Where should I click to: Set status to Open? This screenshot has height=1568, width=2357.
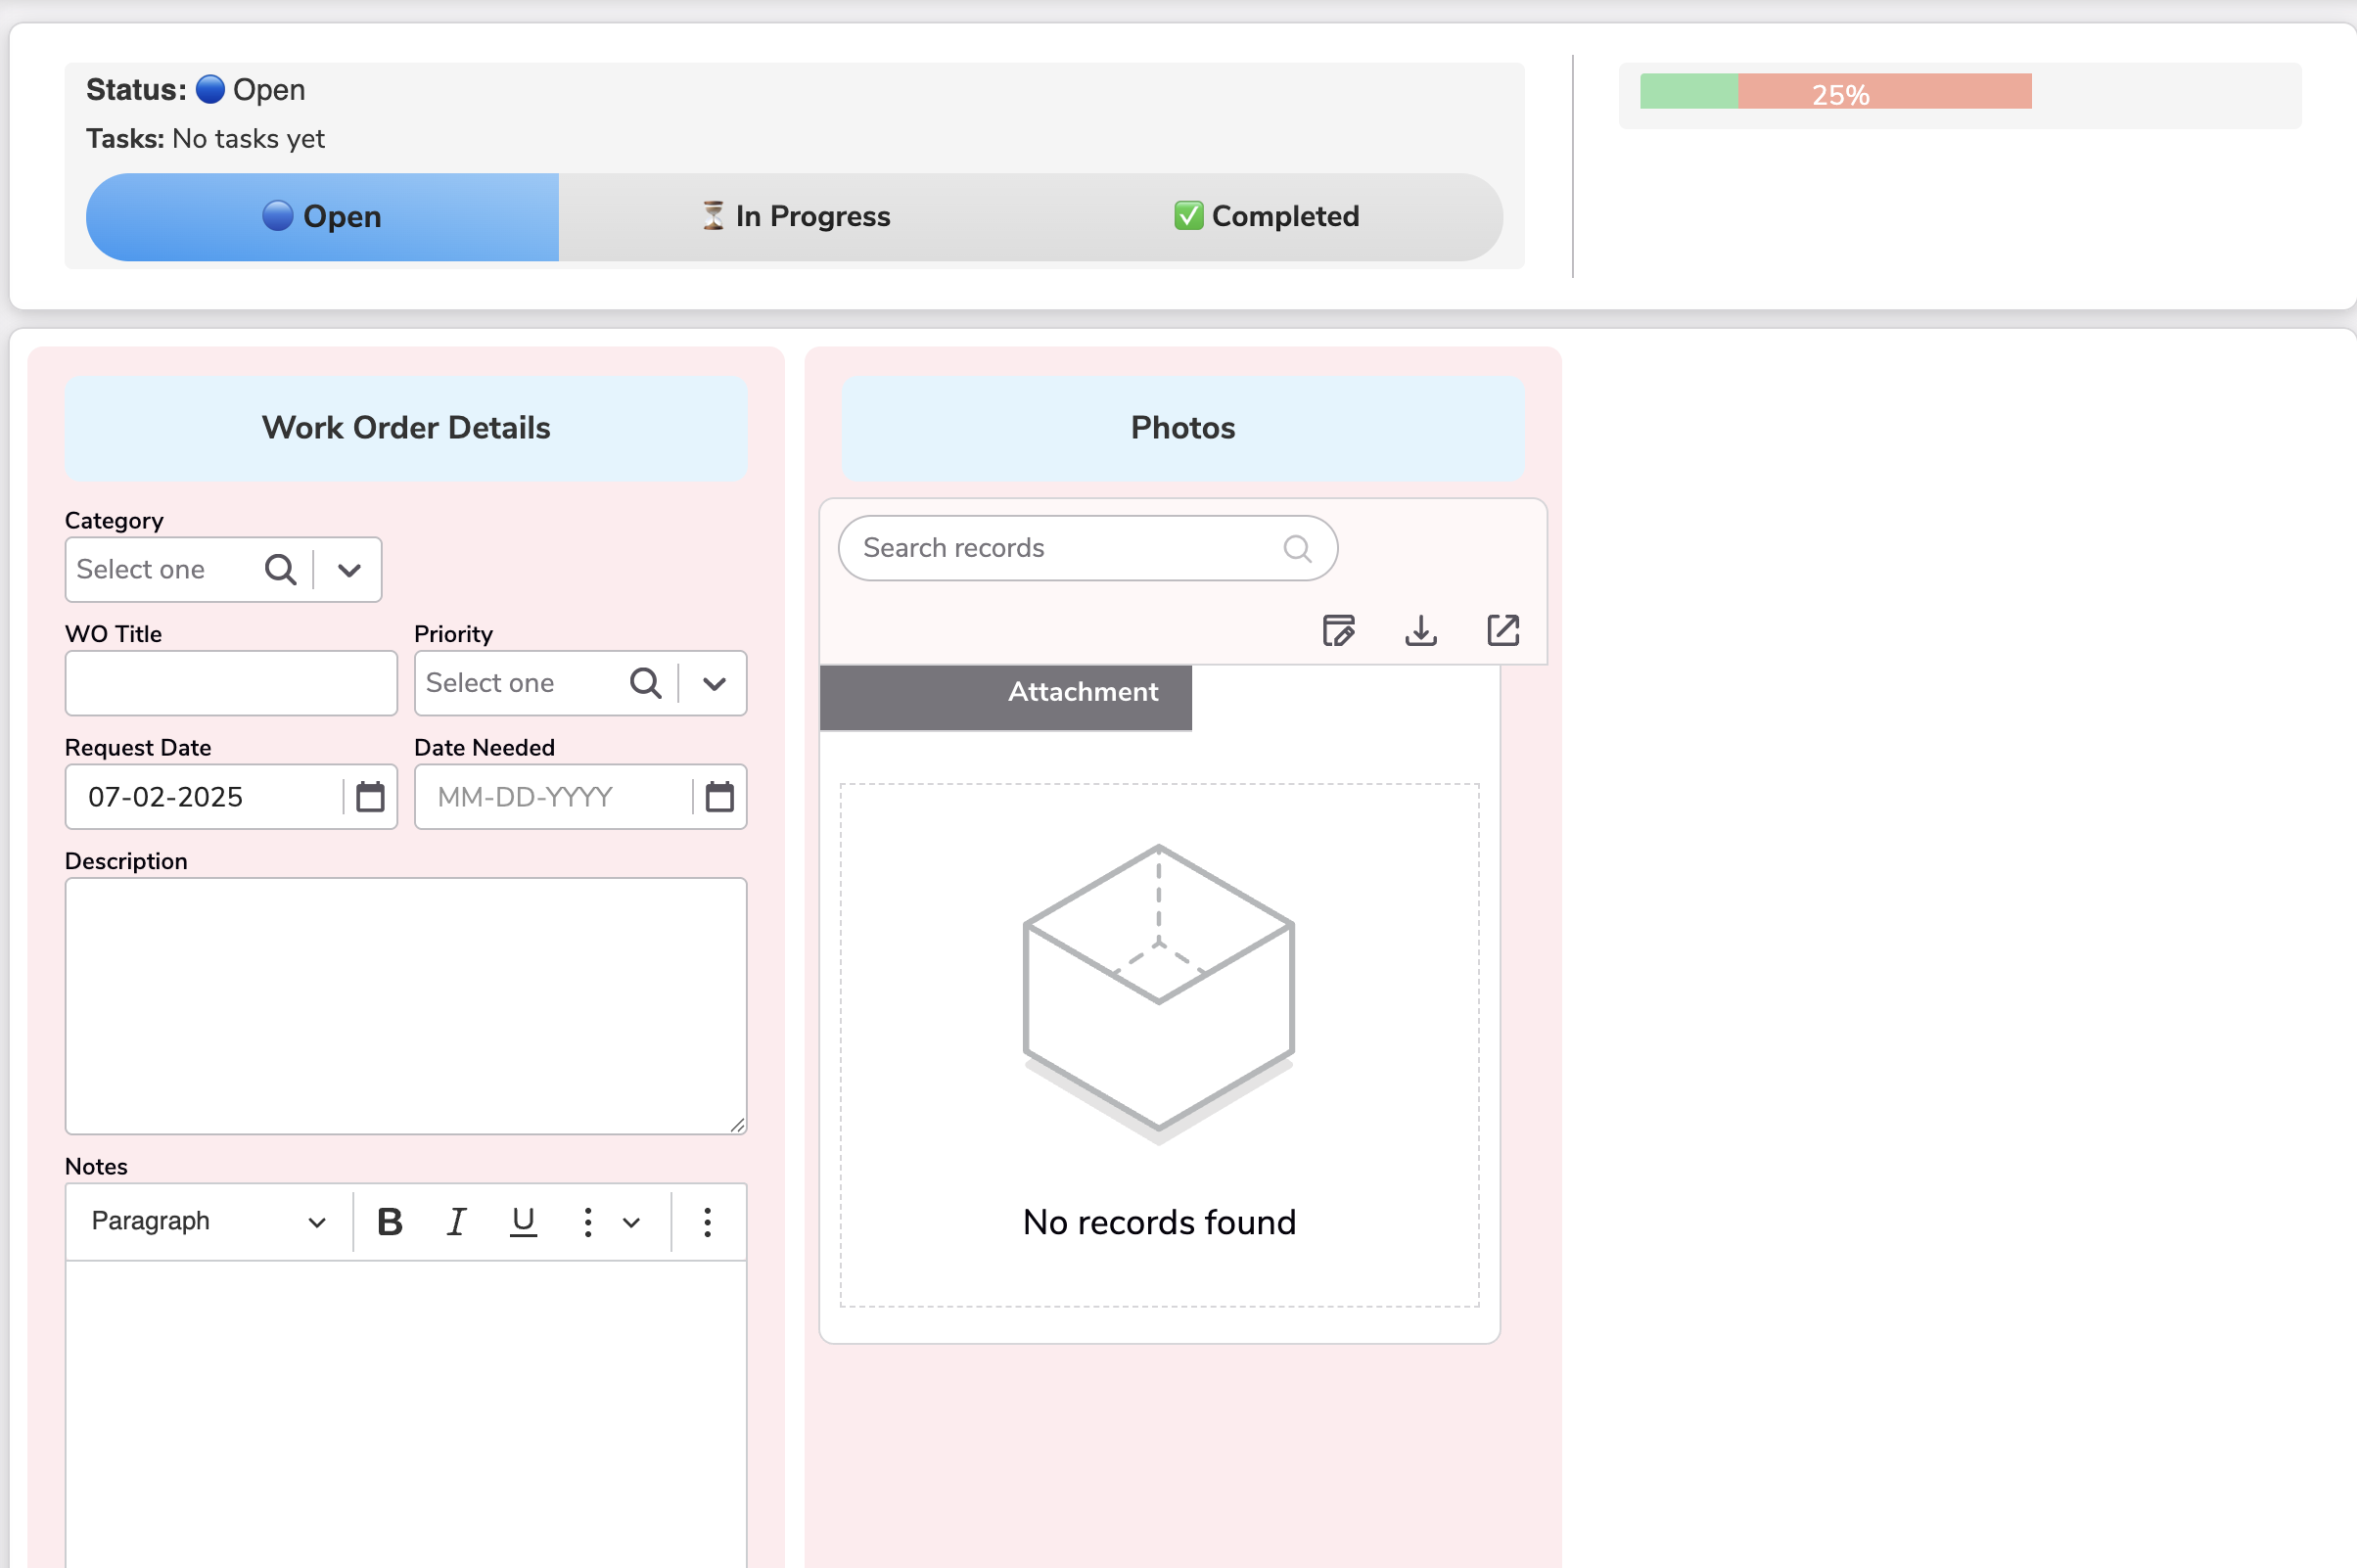coord(322,217)
